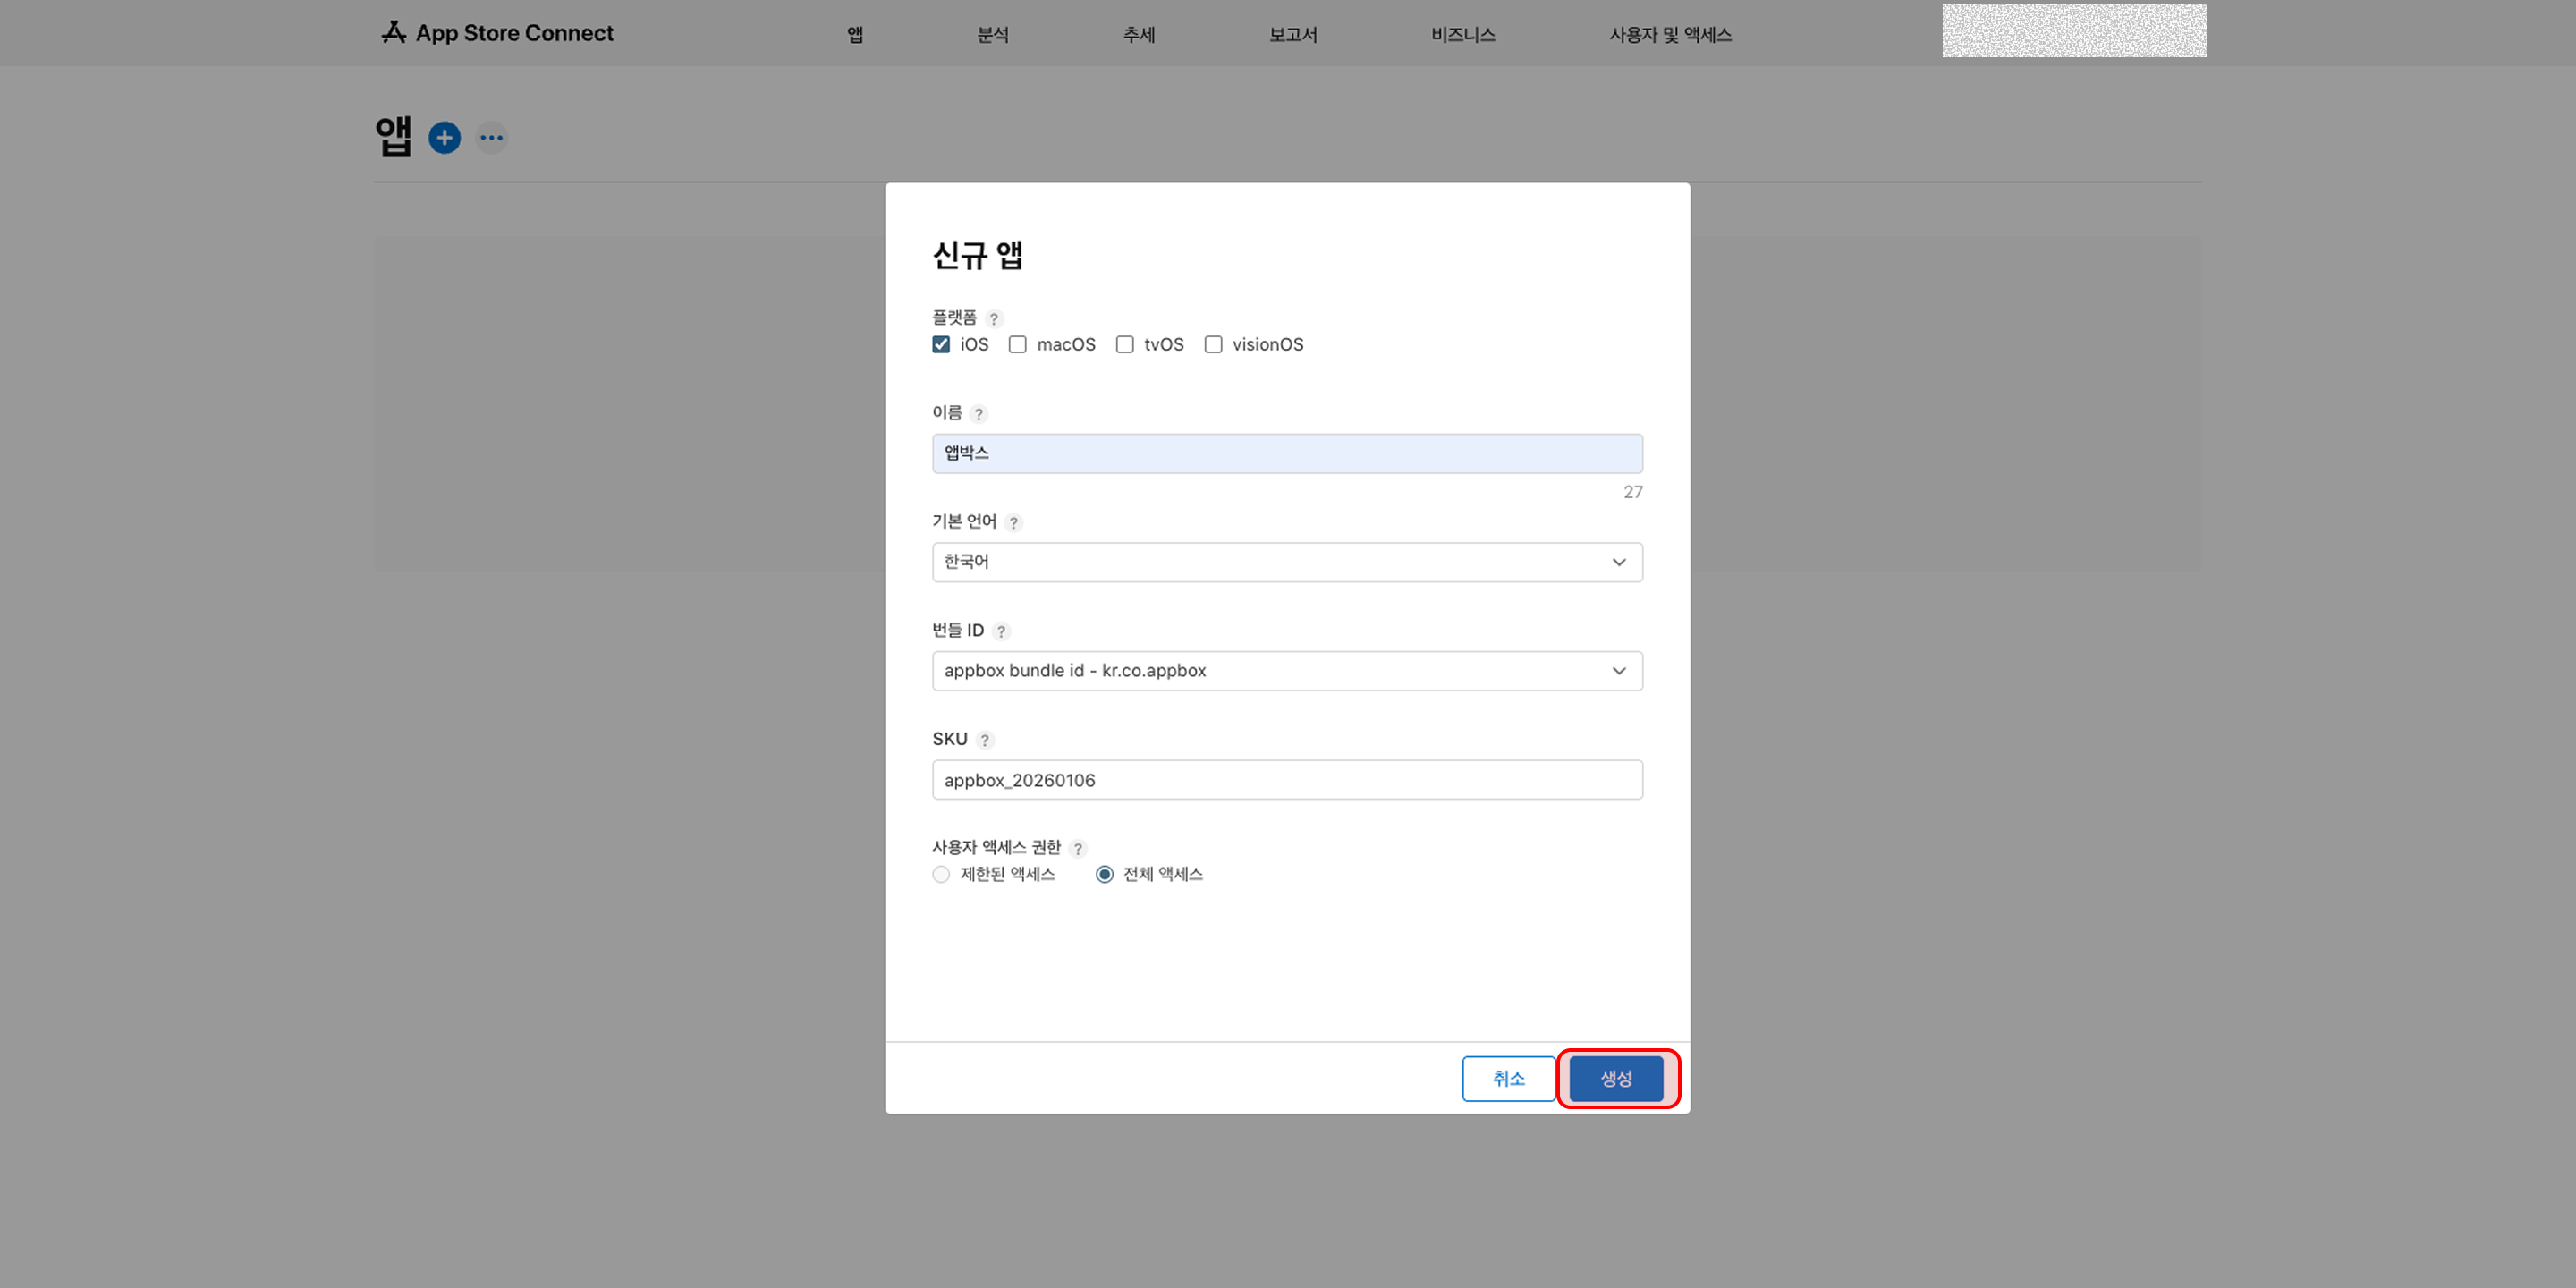Click the App Store Connect logo
This screenshot has height=1288, width=2576.
point(497,33)
